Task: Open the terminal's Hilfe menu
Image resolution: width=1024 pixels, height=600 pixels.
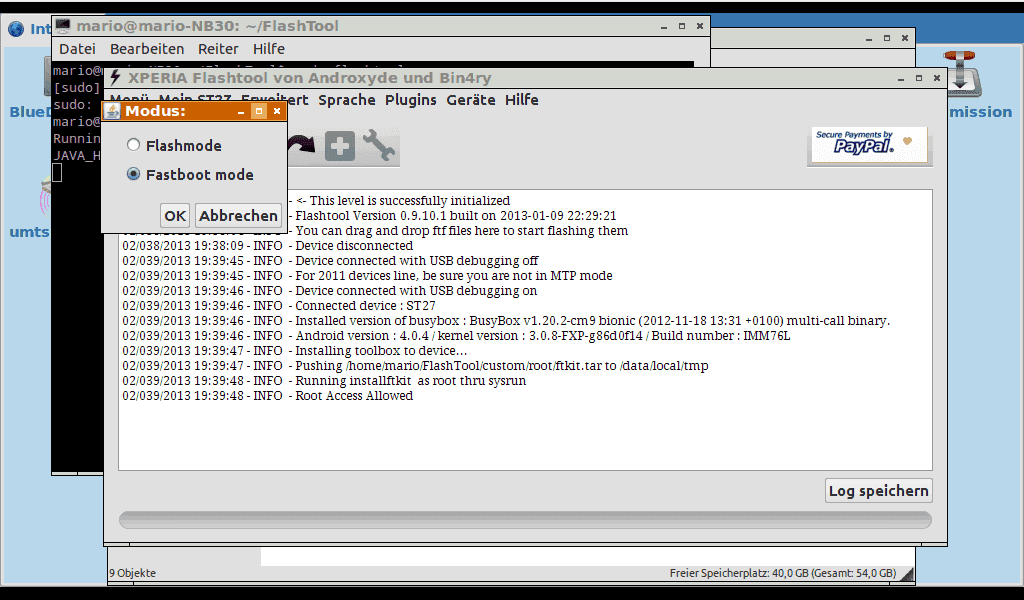Action: point(268,49)
